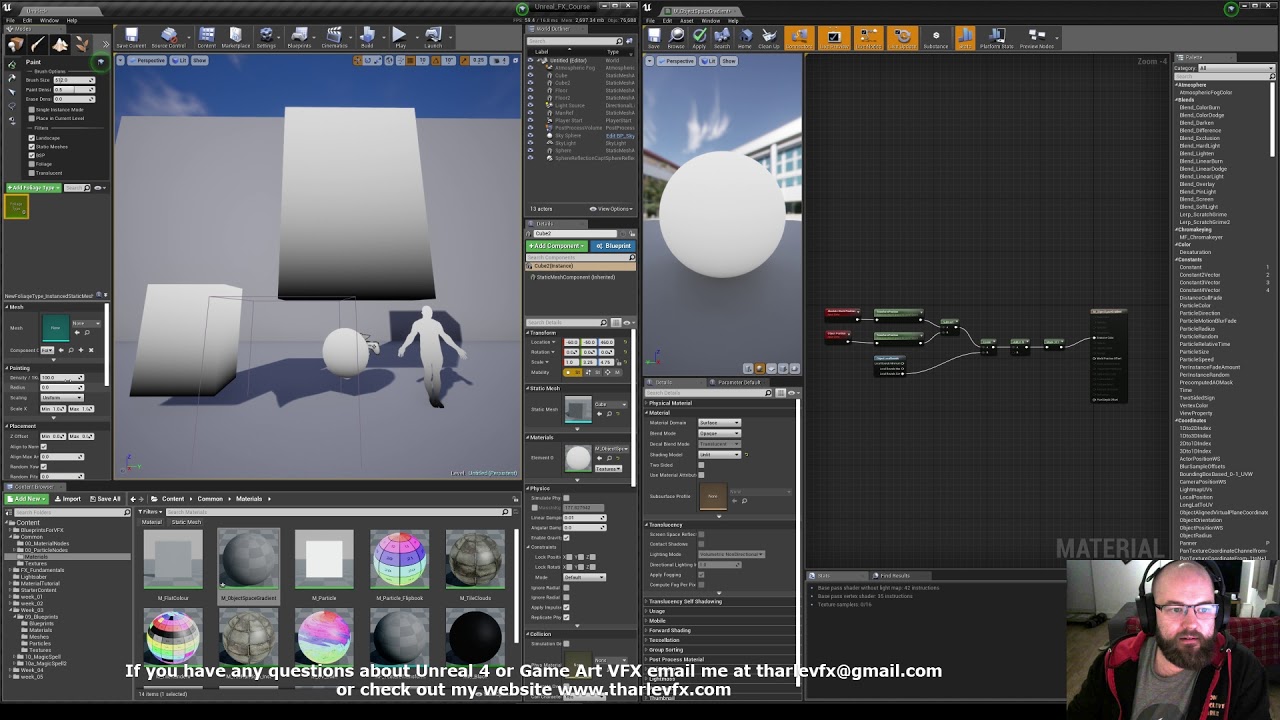Click the Build toolbar icon
This screenshot has width=1280, height=720.
[x=367, y=38]
